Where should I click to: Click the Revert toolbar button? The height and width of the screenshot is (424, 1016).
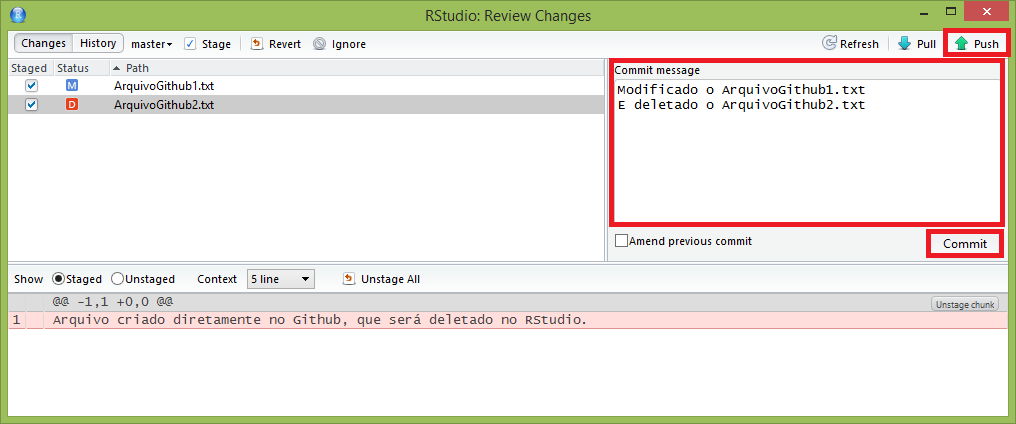[276, 44]
